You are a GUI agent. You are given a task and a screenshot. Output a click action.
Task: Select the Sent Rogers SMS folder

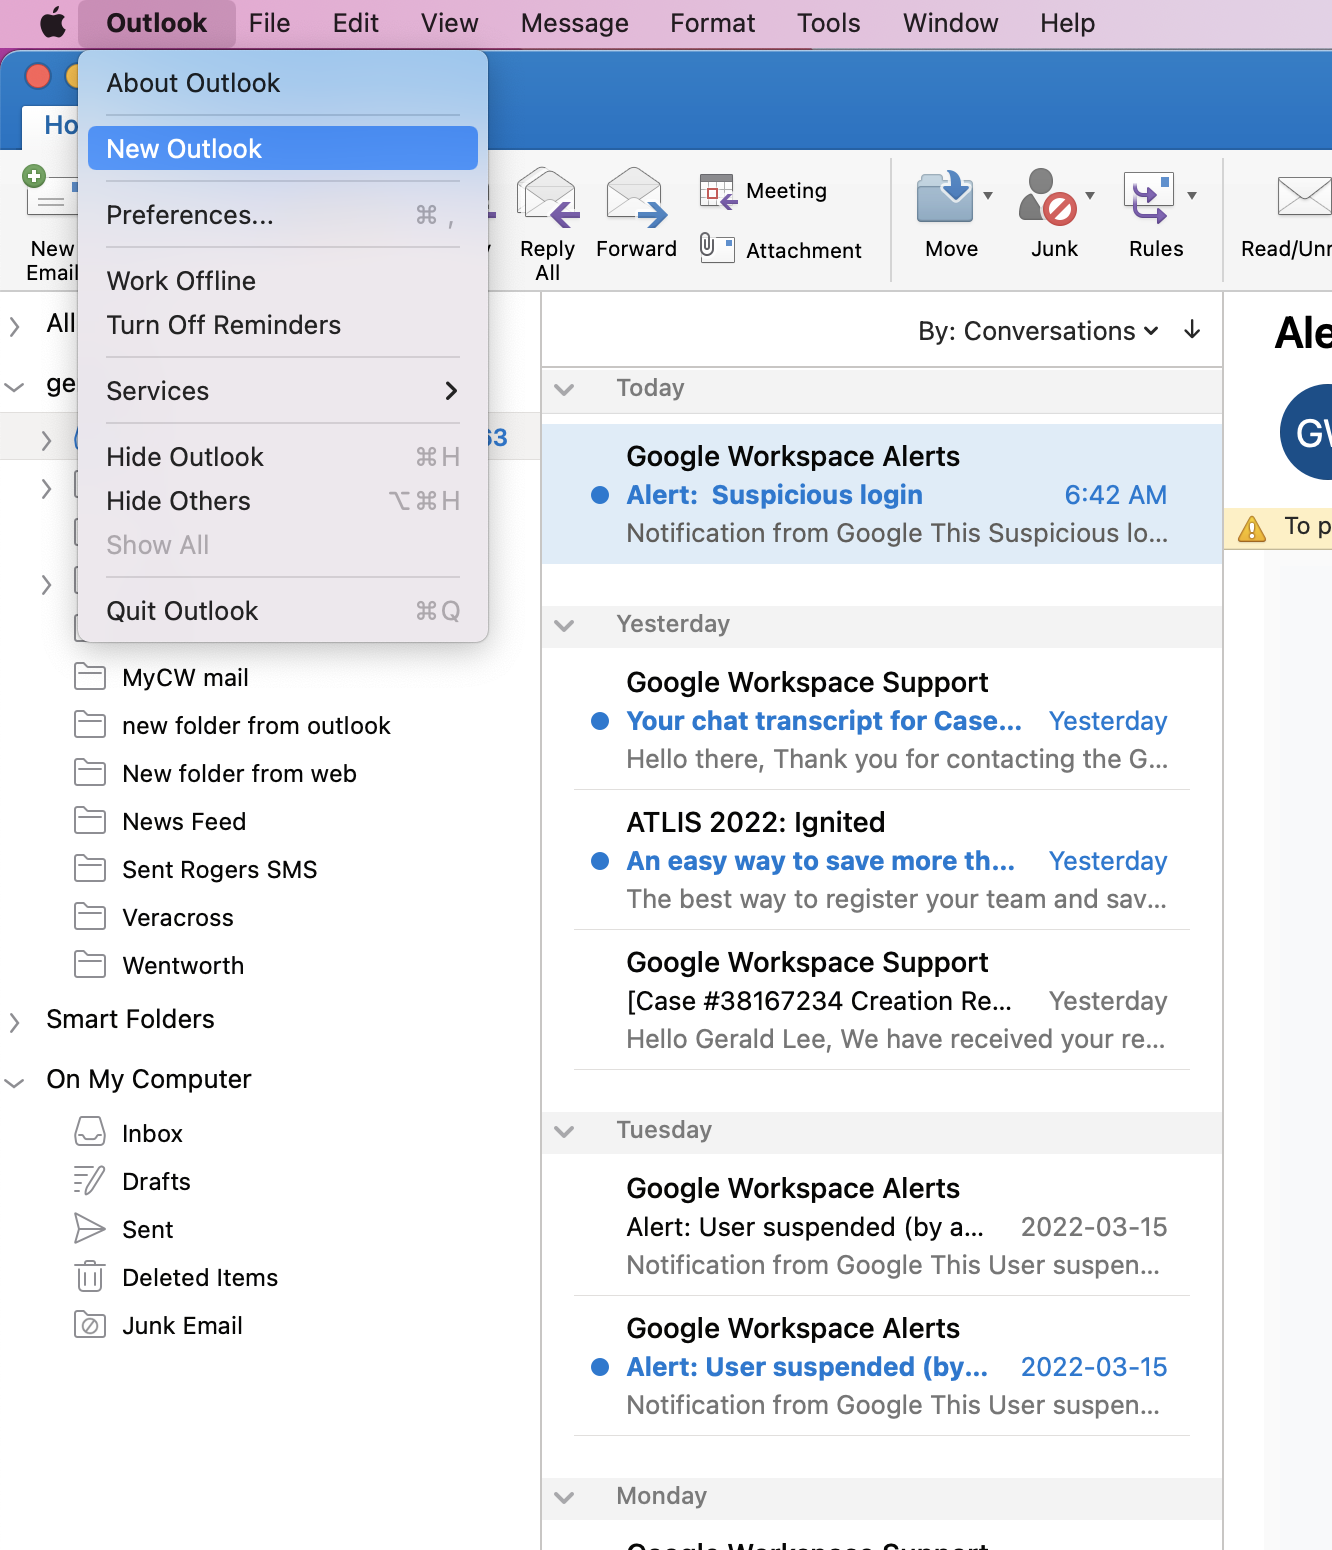[x=219, y=870]
